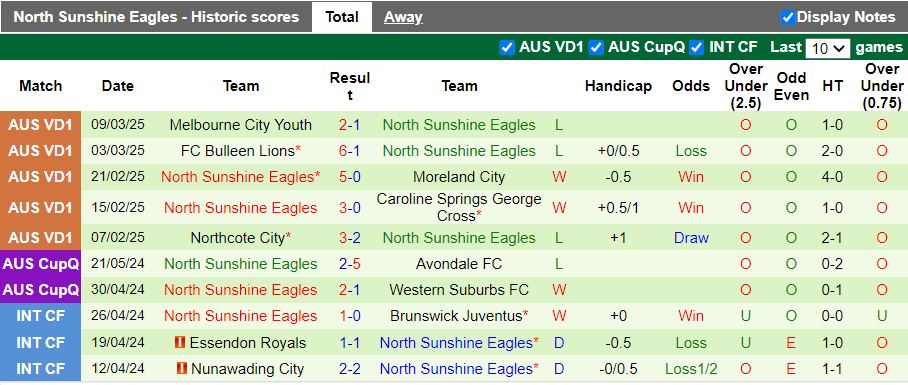The width and height of the screenshot is (908, 385).
Task: Click the Brunswick Juventus team link
Action: tap(456, 316)
